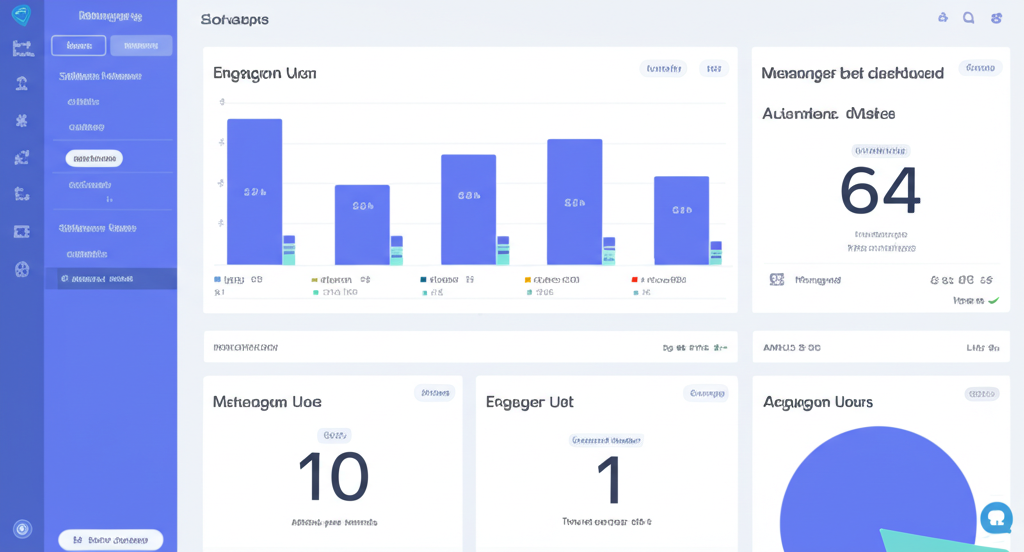1024x552 pixels.
Task: Click the pill button in Meaonger bet card header
Action: click(x=980, y=68)
